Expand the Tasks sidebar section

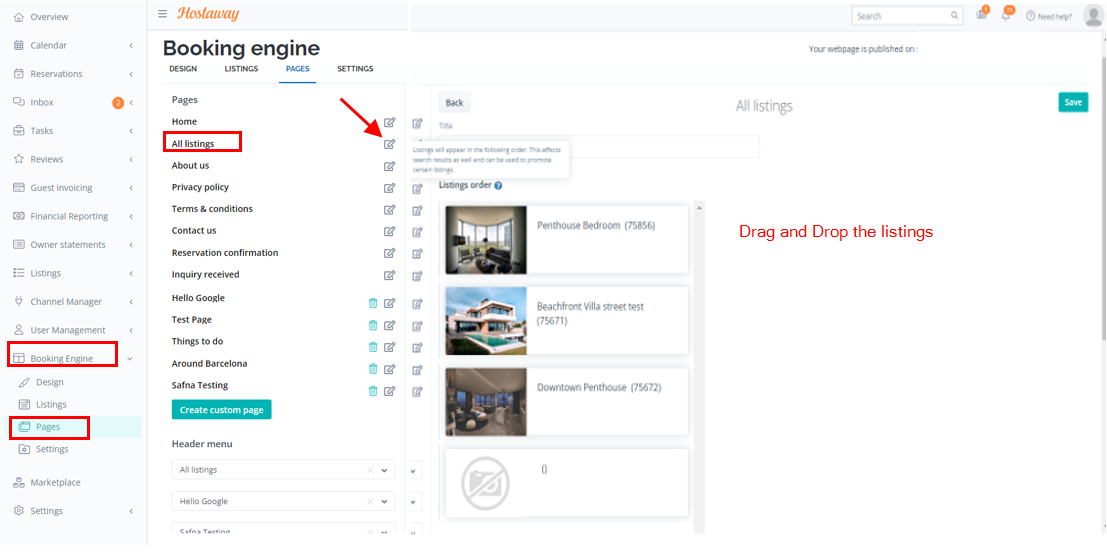[x=131, y=131]
